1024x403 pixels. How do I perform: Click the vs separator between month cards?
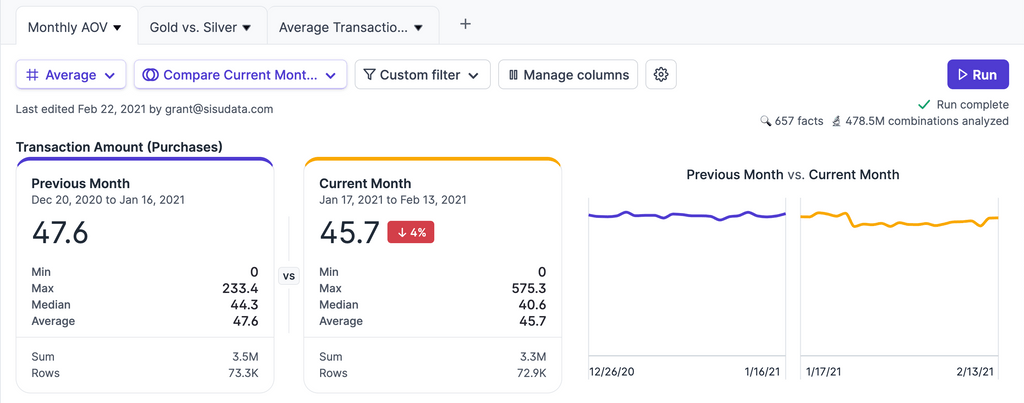289,276
